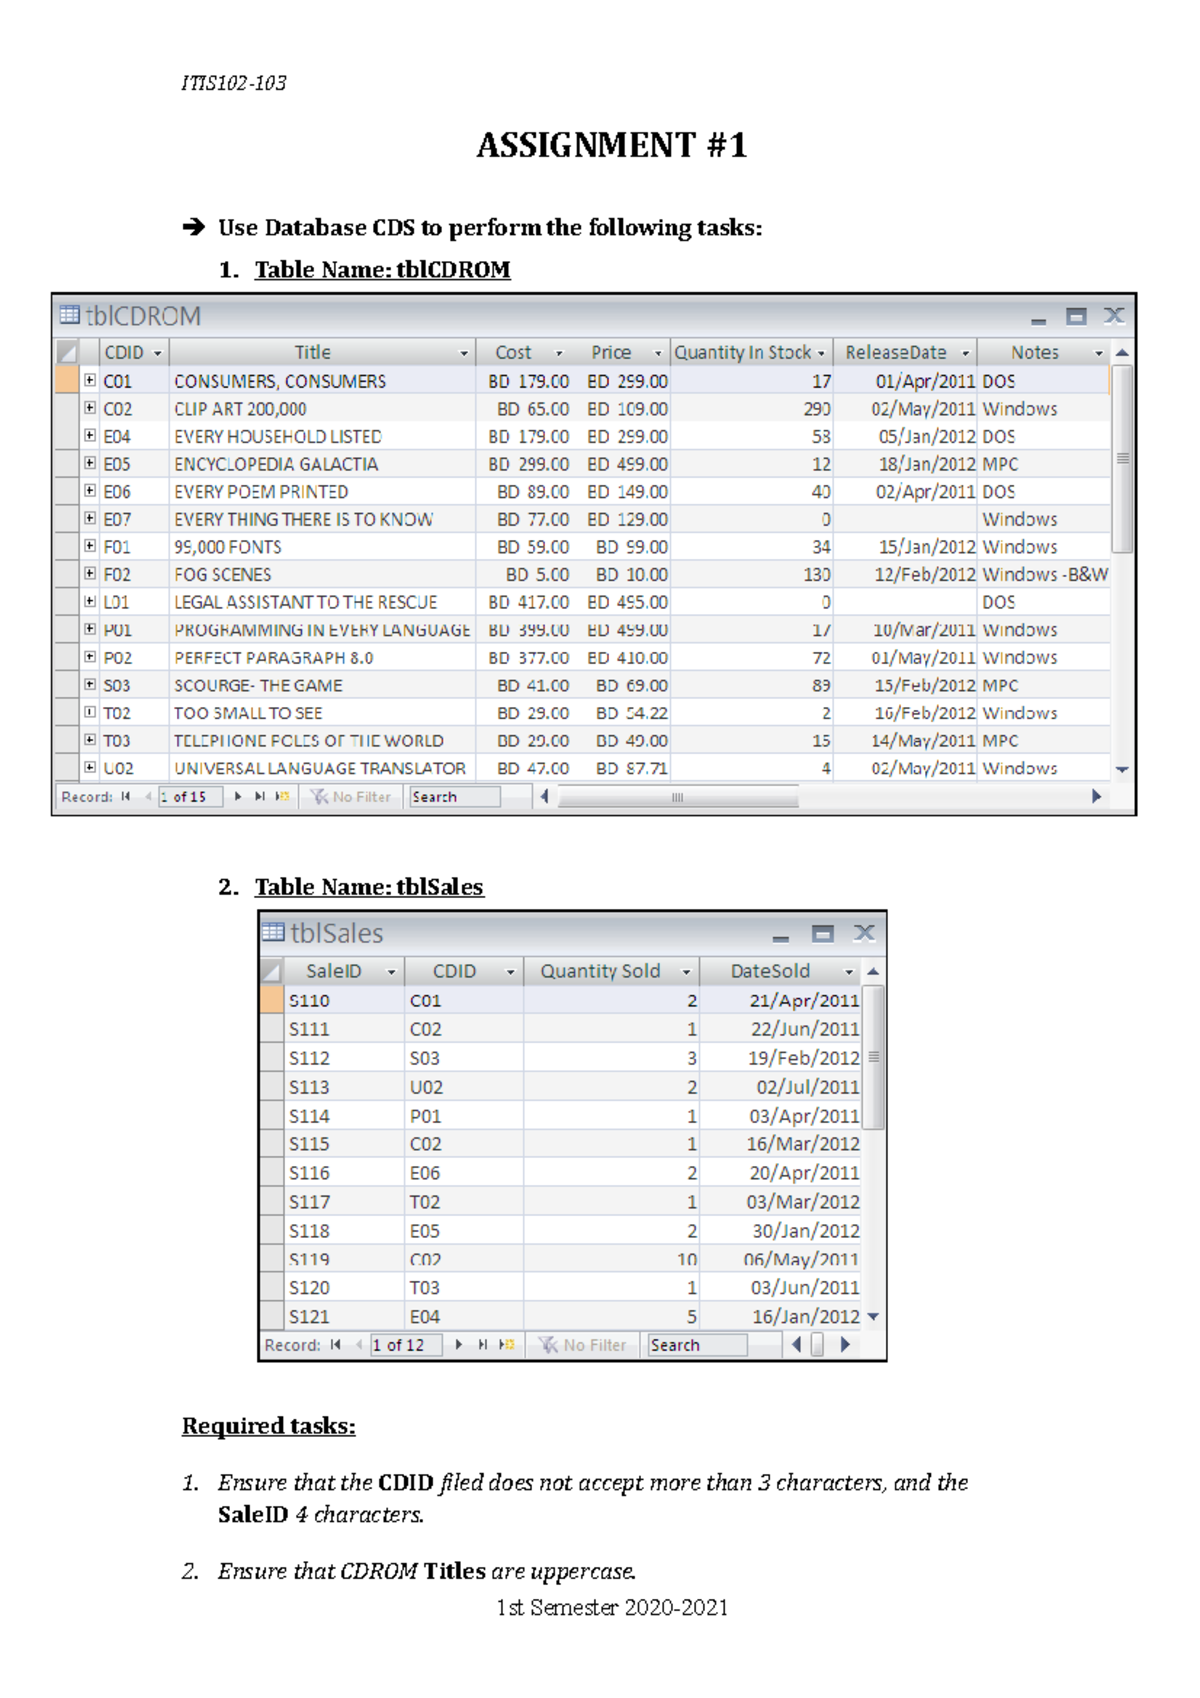Click the tblSales table icon in title bar
The image size is (1200, 1698).
[273, 933]
